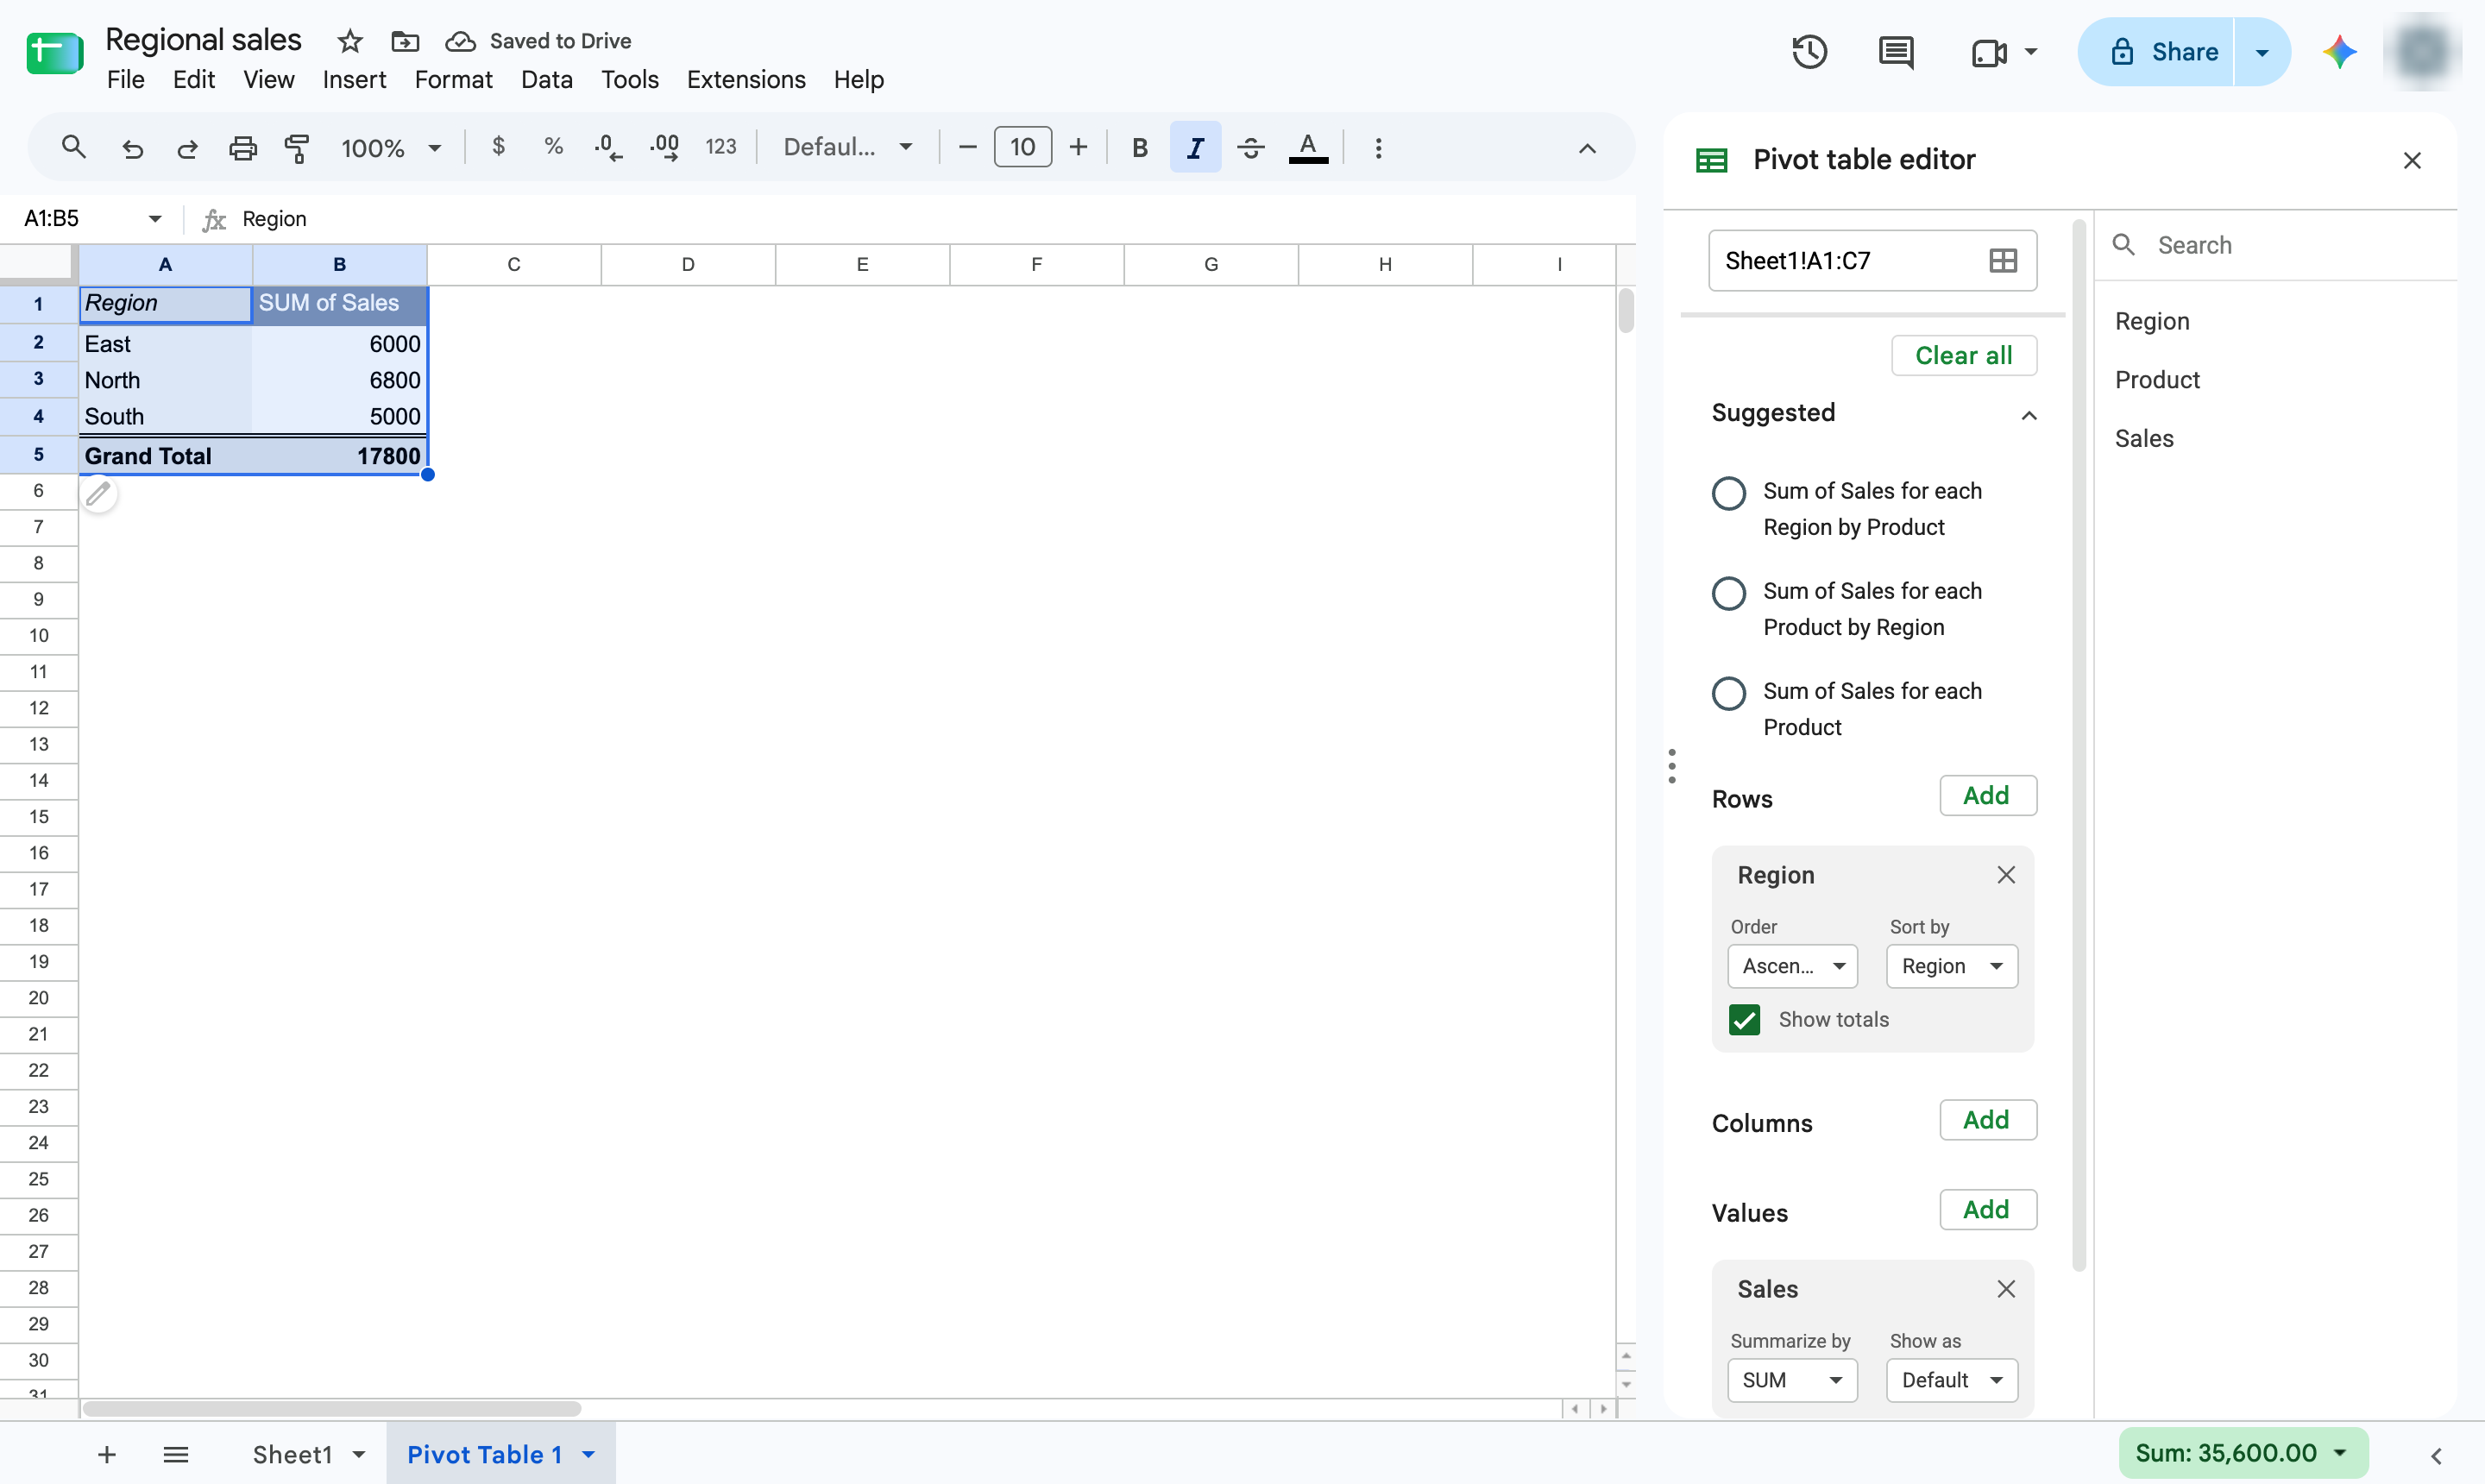The image size is (2485, 1484).
Task: Add a field to Columns
Action: coord(1987,1119)
